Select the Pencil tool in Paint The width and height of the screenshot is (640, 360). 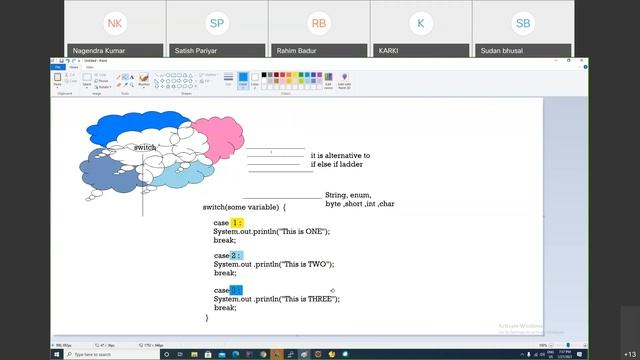pos(118,77)
